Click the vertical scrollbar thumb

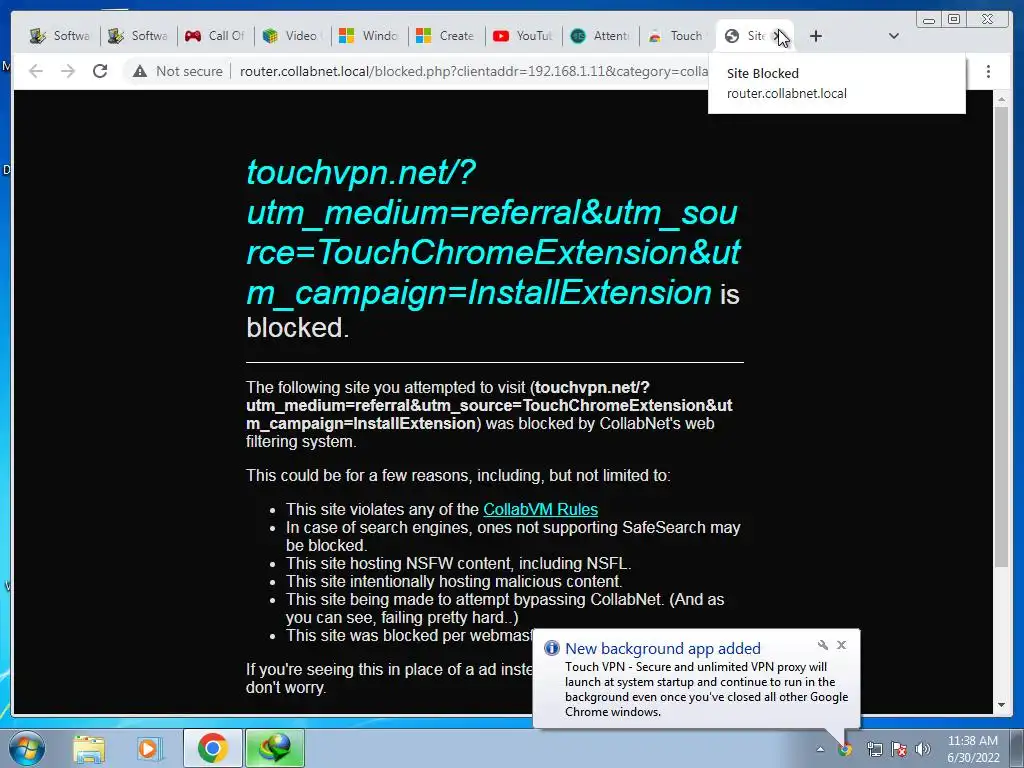click(x=1001, y=337)
